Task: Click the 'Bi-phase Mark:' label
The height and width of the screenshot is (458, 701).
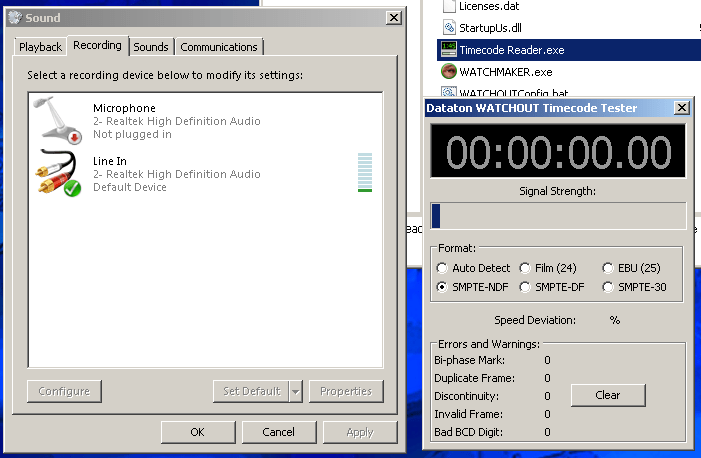Action: (469, 360)
